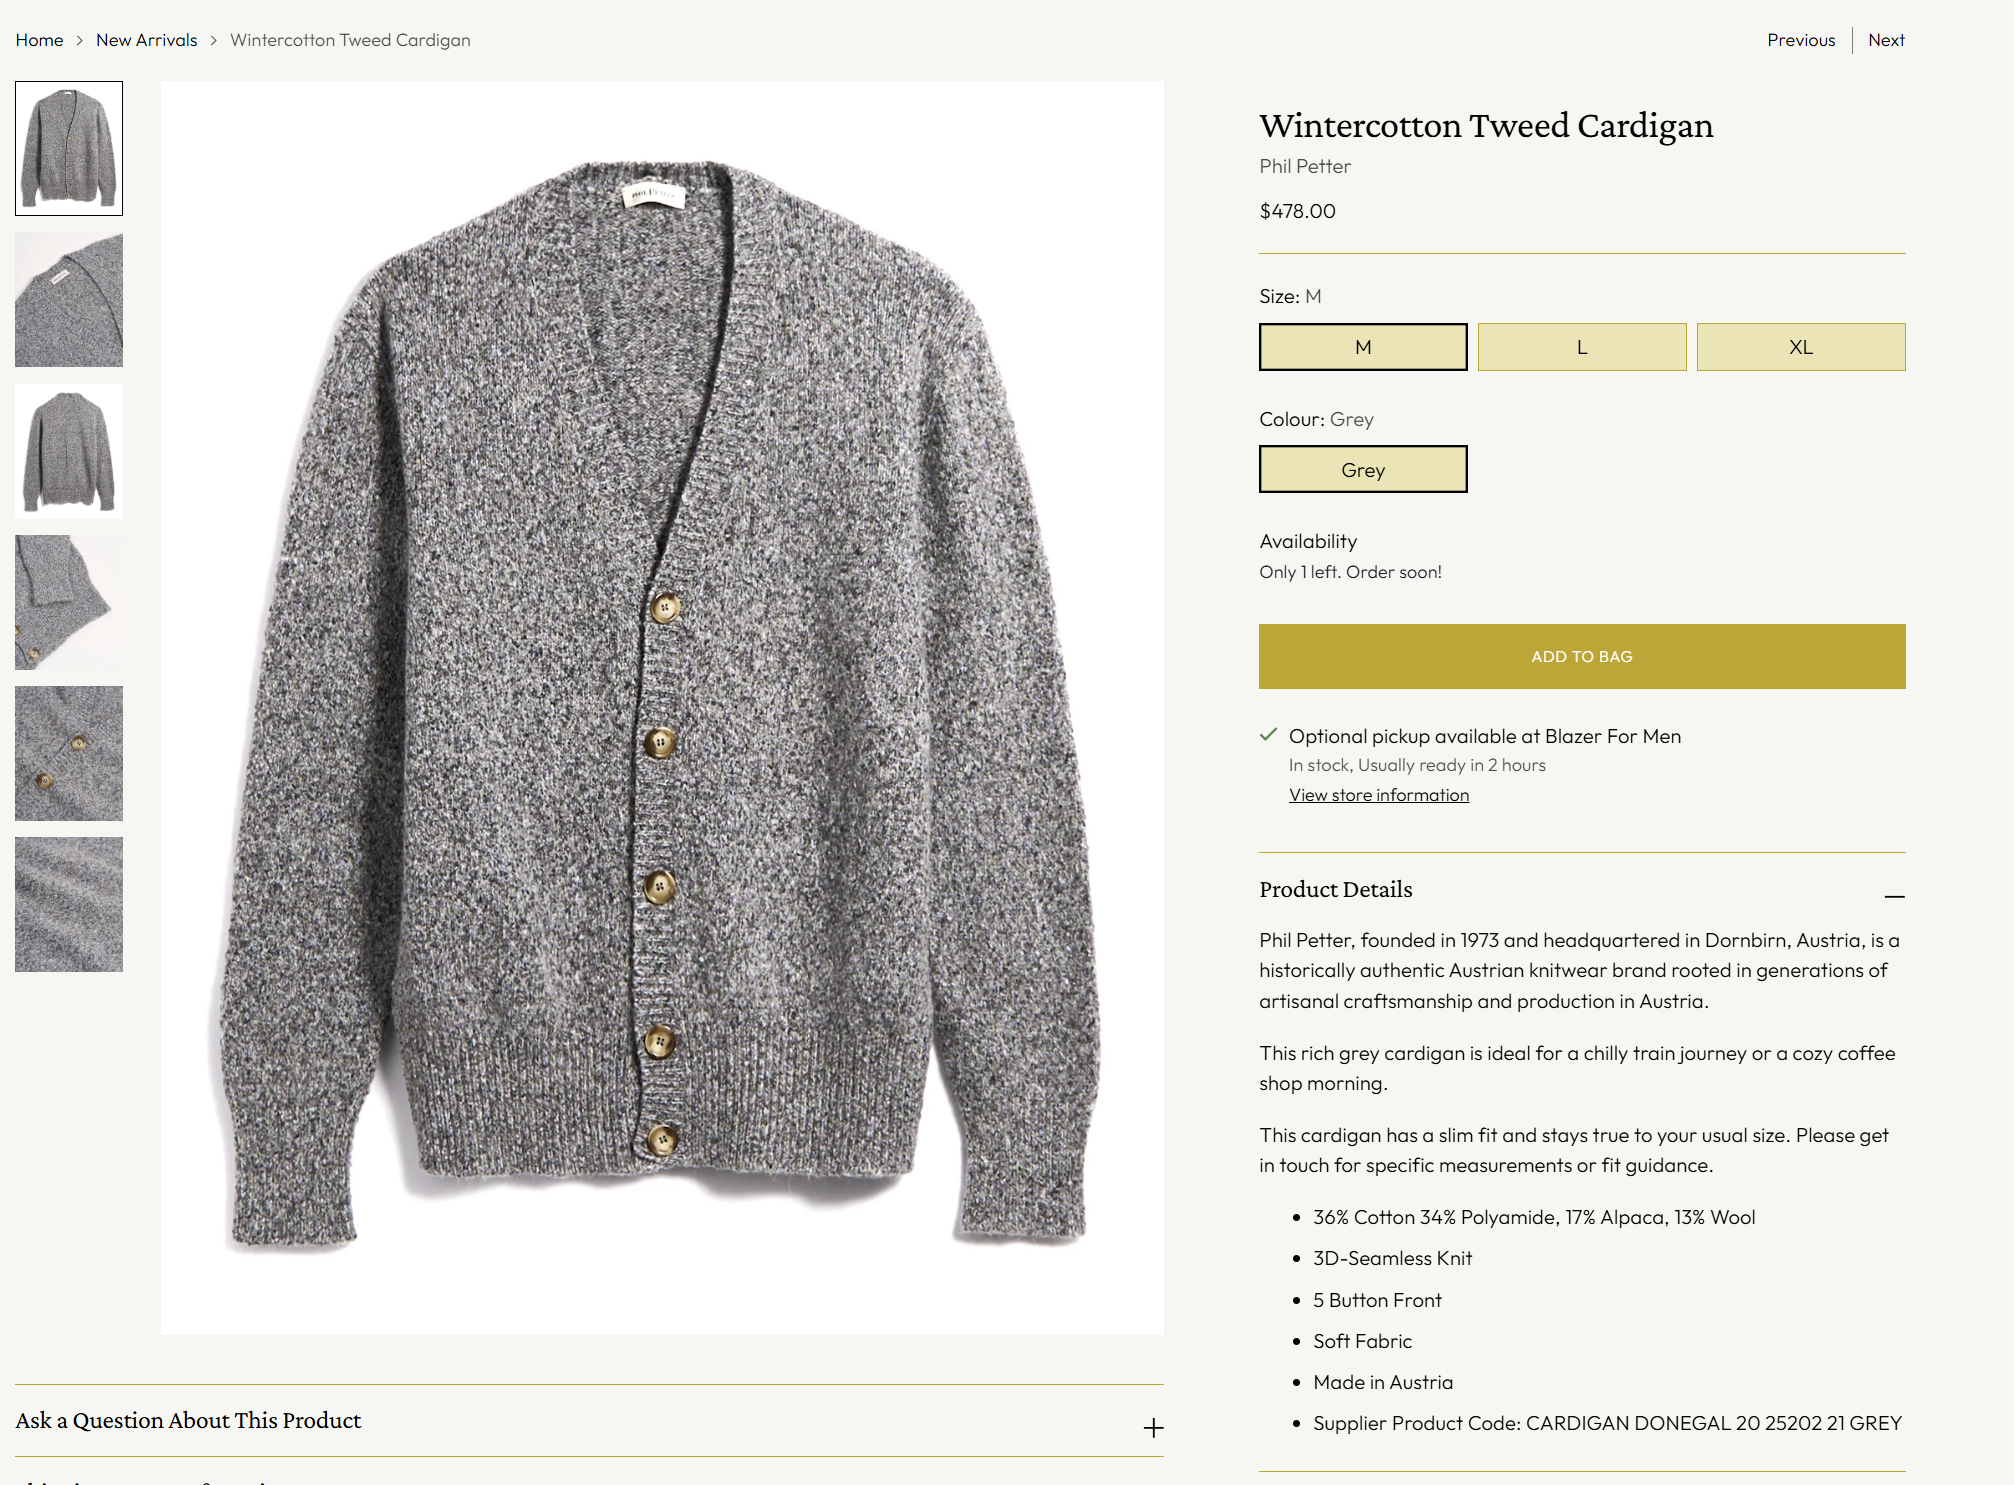Navigate to New Arrivals breadcrumb
The height and width of the screenshot is (1485, 2014).
tap(146, 40)
